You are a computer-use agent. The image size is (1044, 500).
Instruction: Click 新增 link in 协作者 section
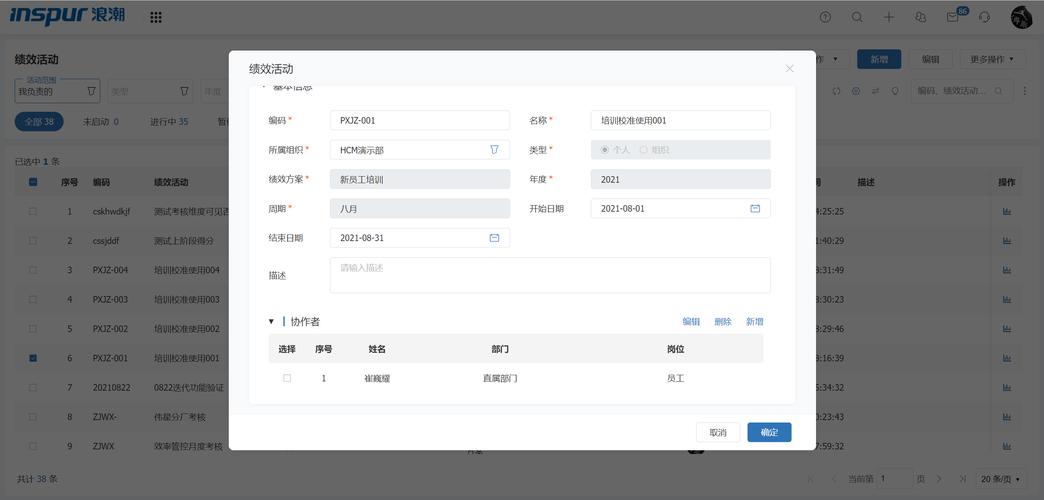tap(754, 322)
